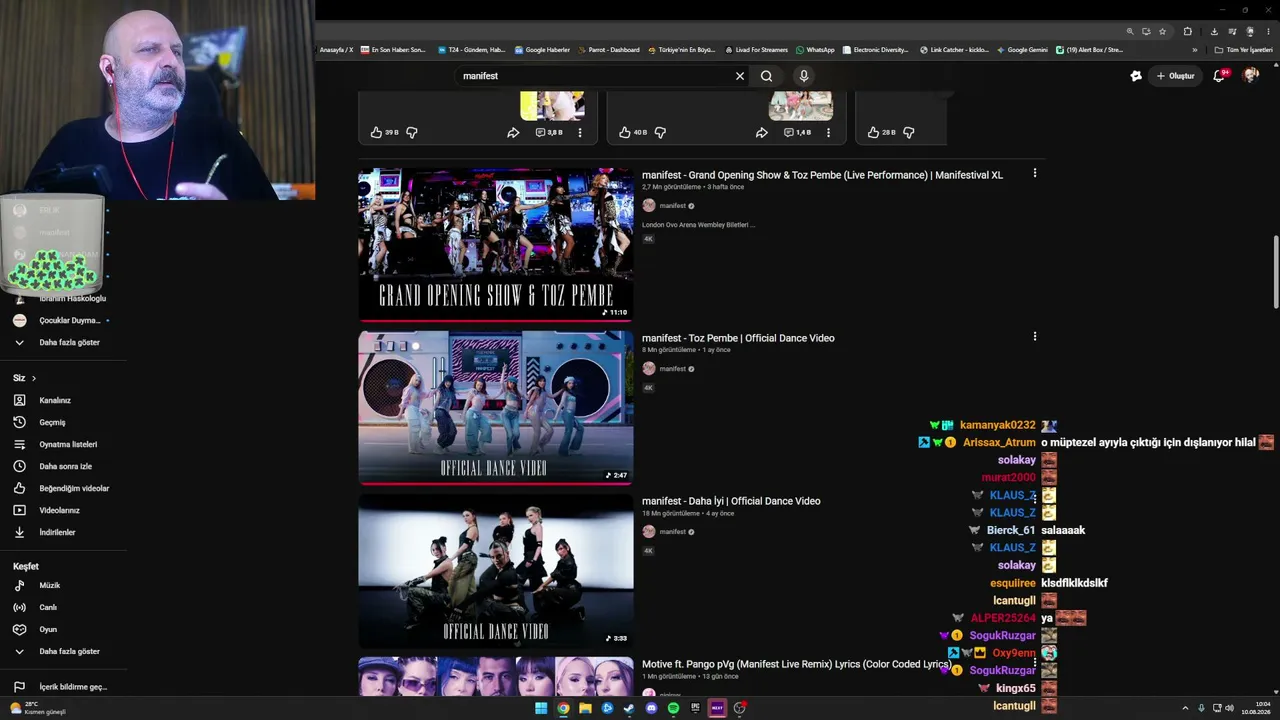Viewport: 1280px width, 720px height.
Task: Open the Parrot - Dashboard bookmark
Action: pos(609,50)
